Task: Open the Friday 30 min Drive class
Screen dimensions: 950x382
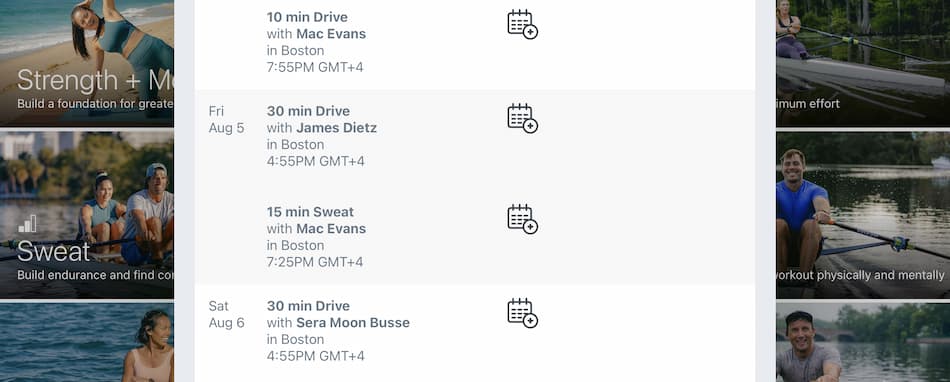Action: tap(308, 111)
